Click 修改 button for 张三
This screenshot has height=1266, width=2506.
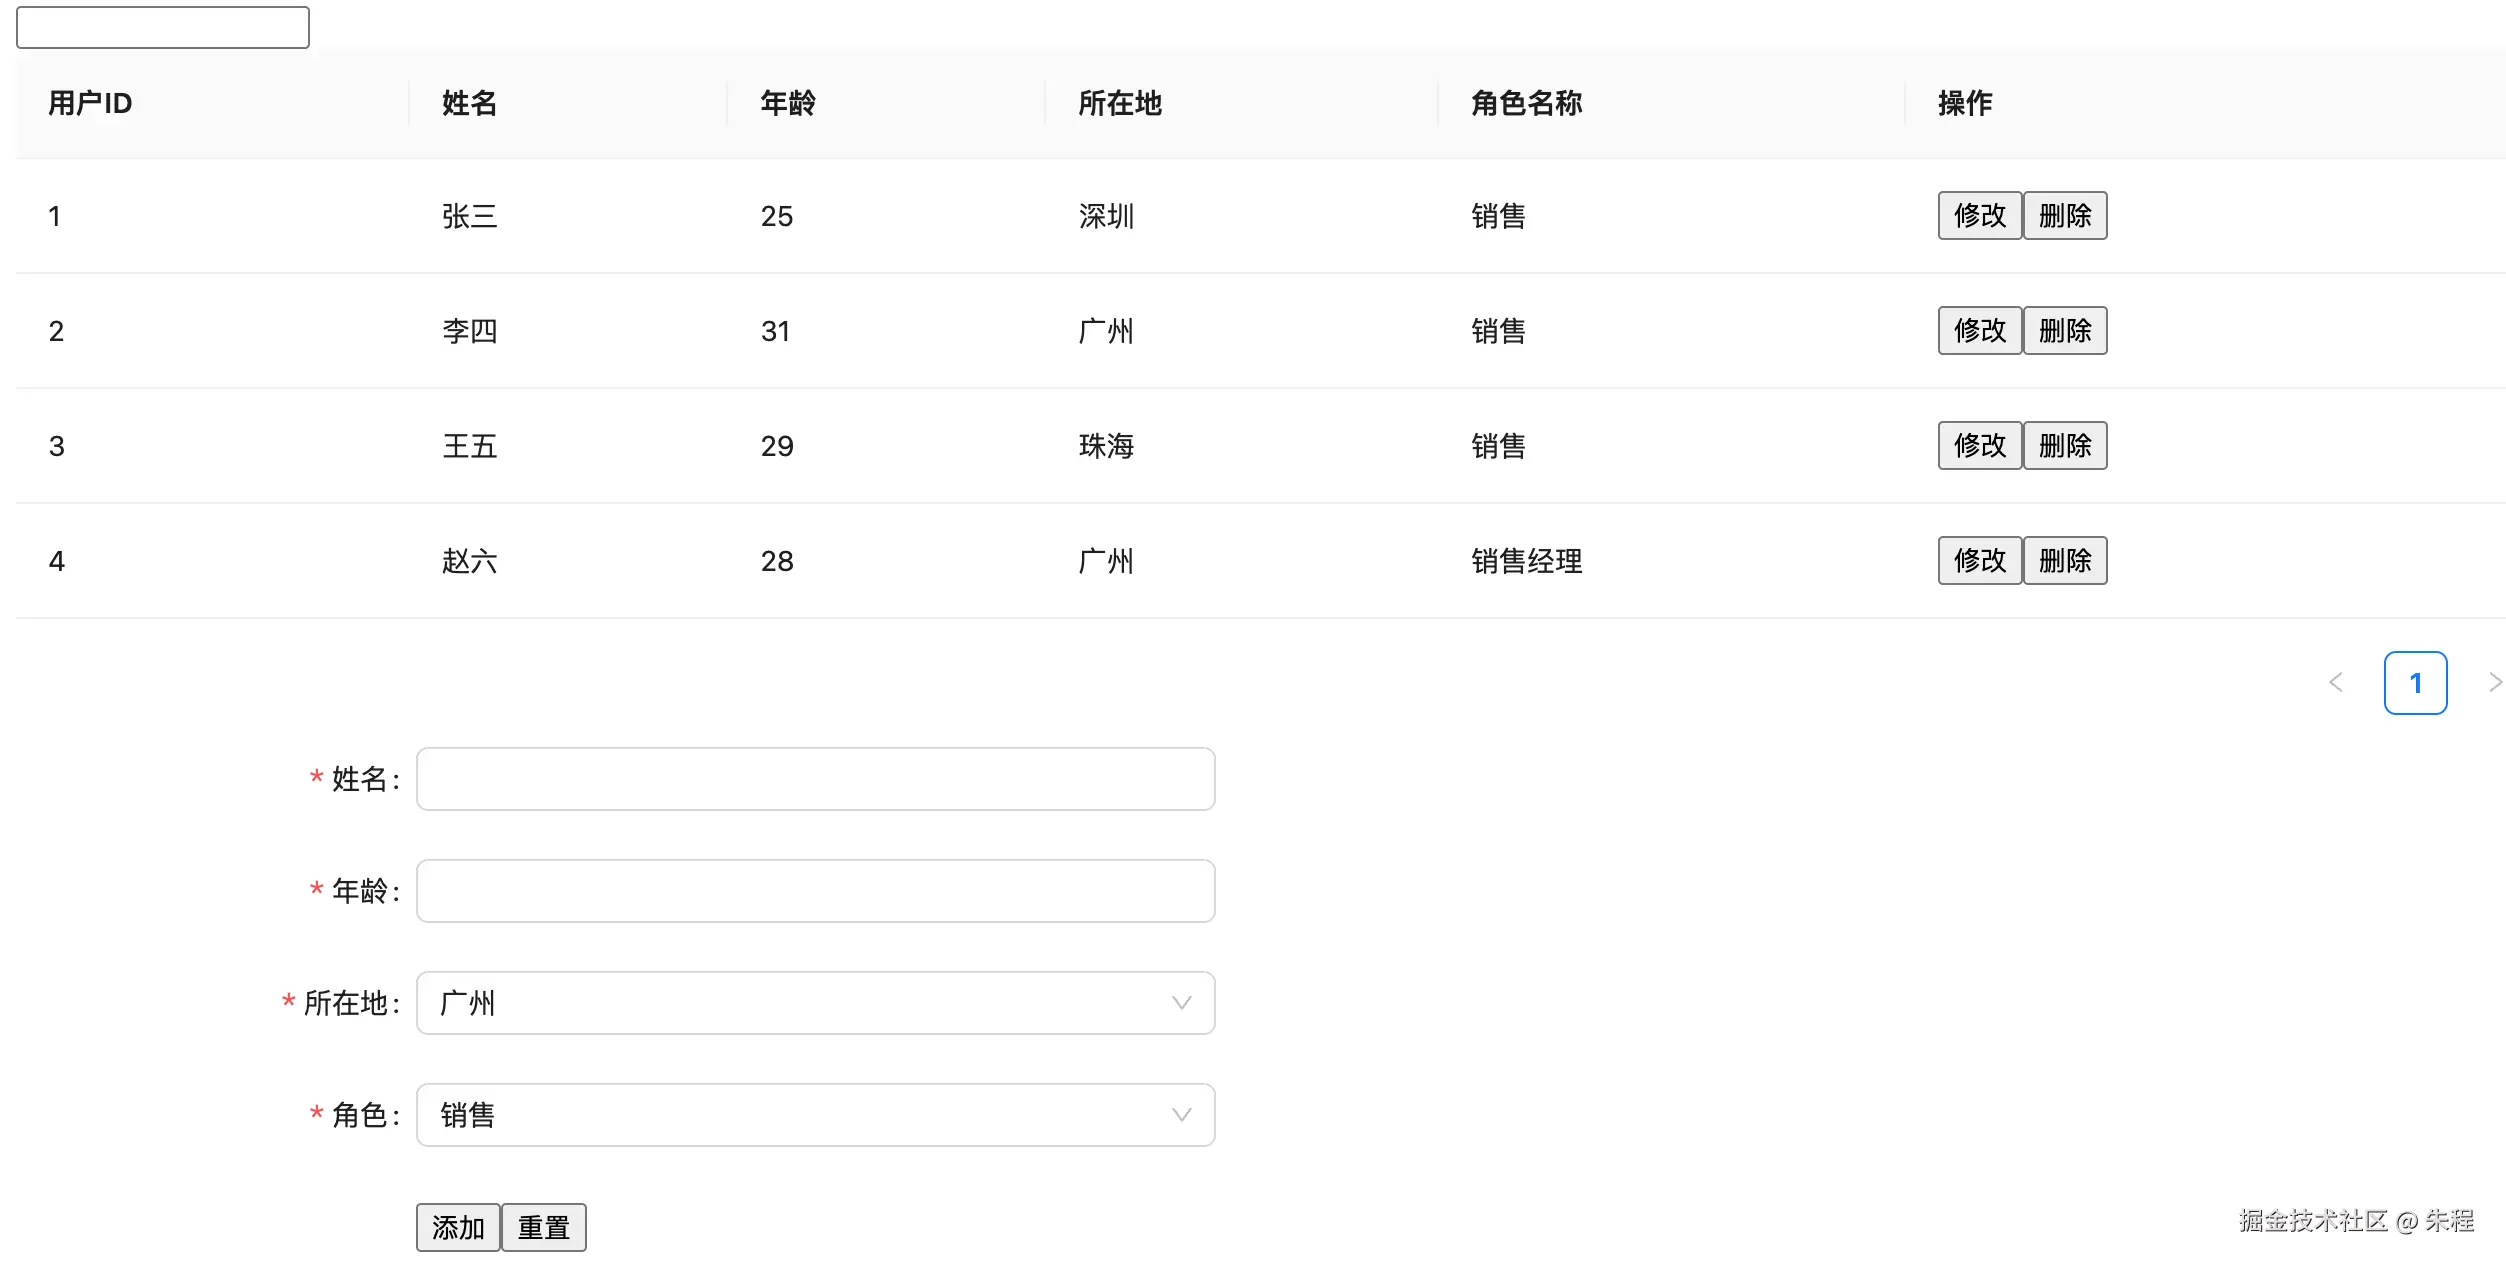click(1979, 216)
